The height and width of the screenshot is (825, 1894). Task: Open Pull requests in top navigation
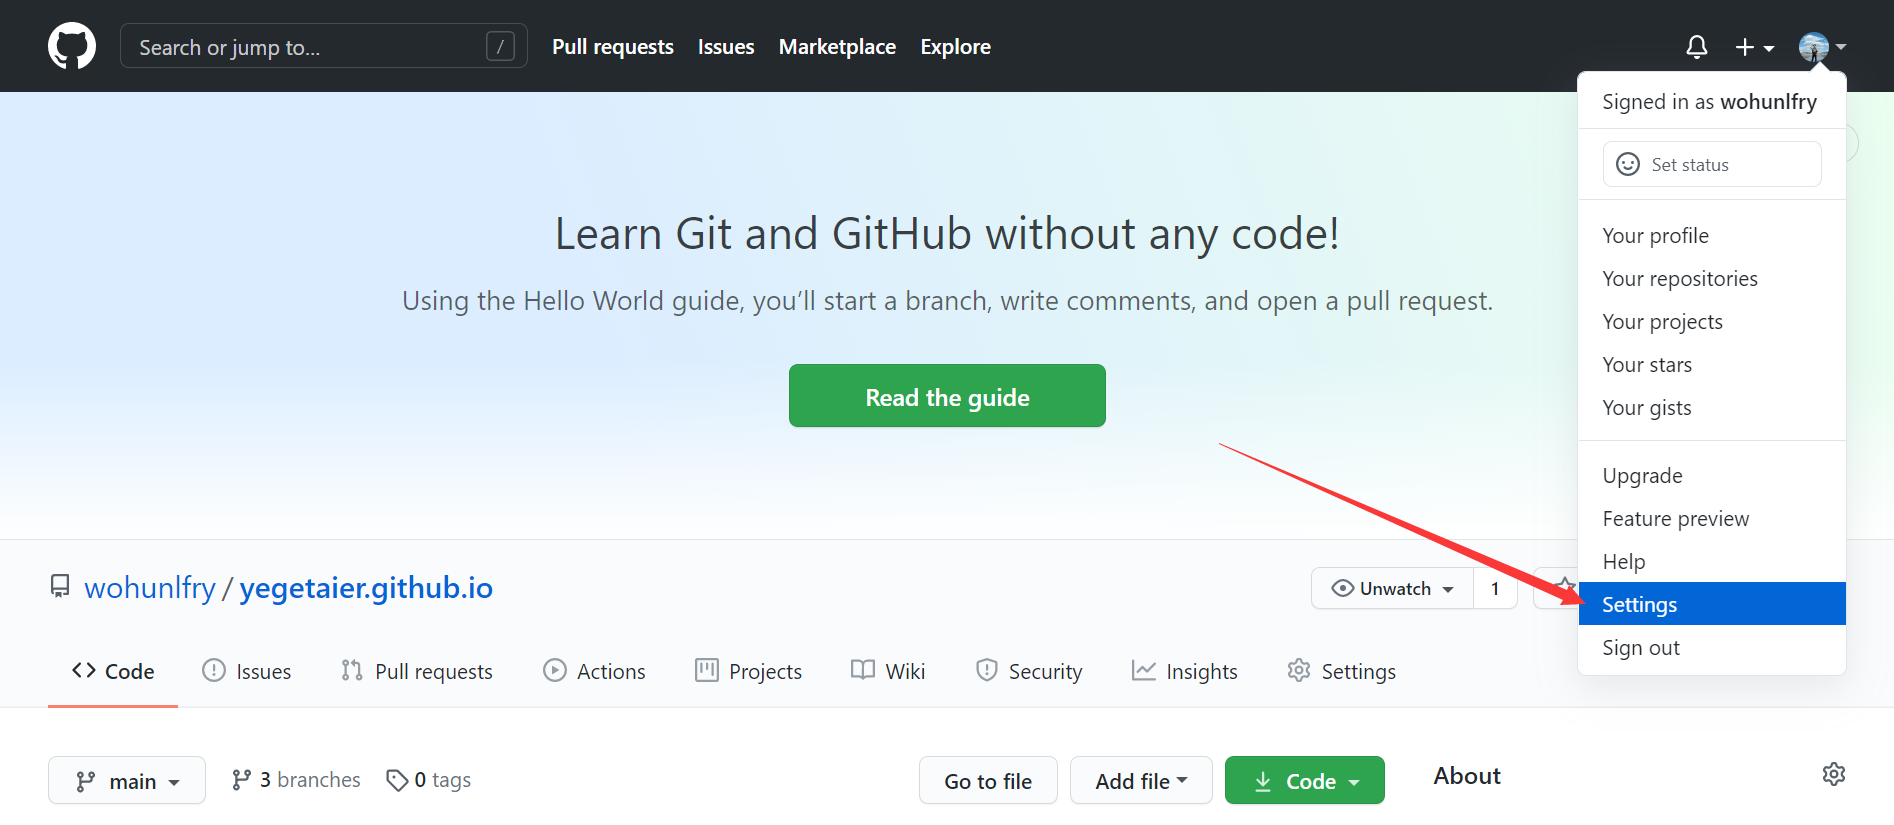(613, 47)
